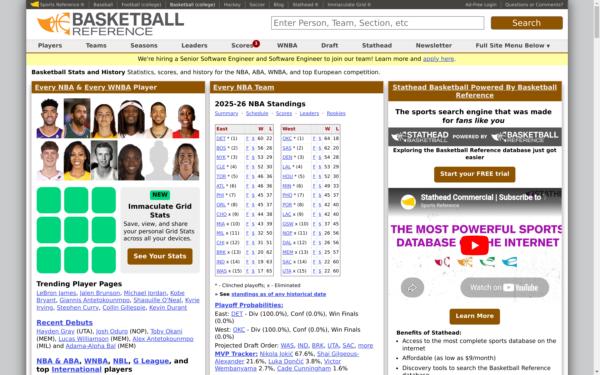Open the Recent Debuts link
Viewport: 600px width, 375px height.
pyautogui.click(x=64, y=323)
